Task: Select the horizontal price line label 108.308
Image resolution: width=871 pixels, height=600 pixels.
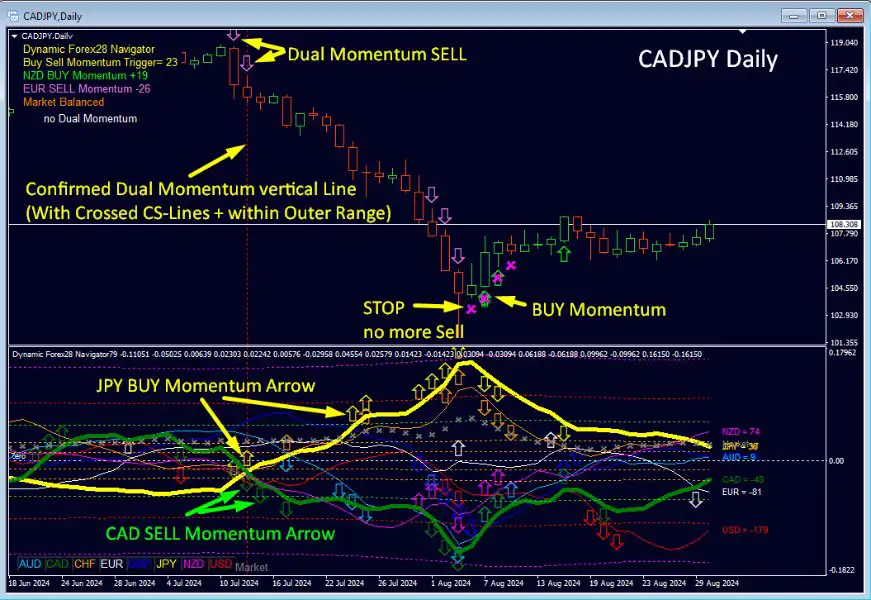Action: pyautogui.click(x=845, y=225)
